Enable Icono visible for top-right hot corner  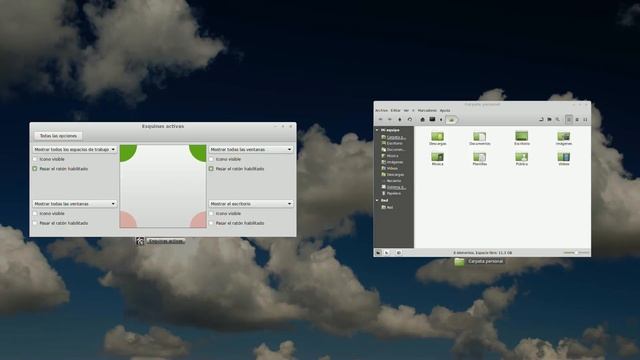pyautogui.click(x=211, y=159)
